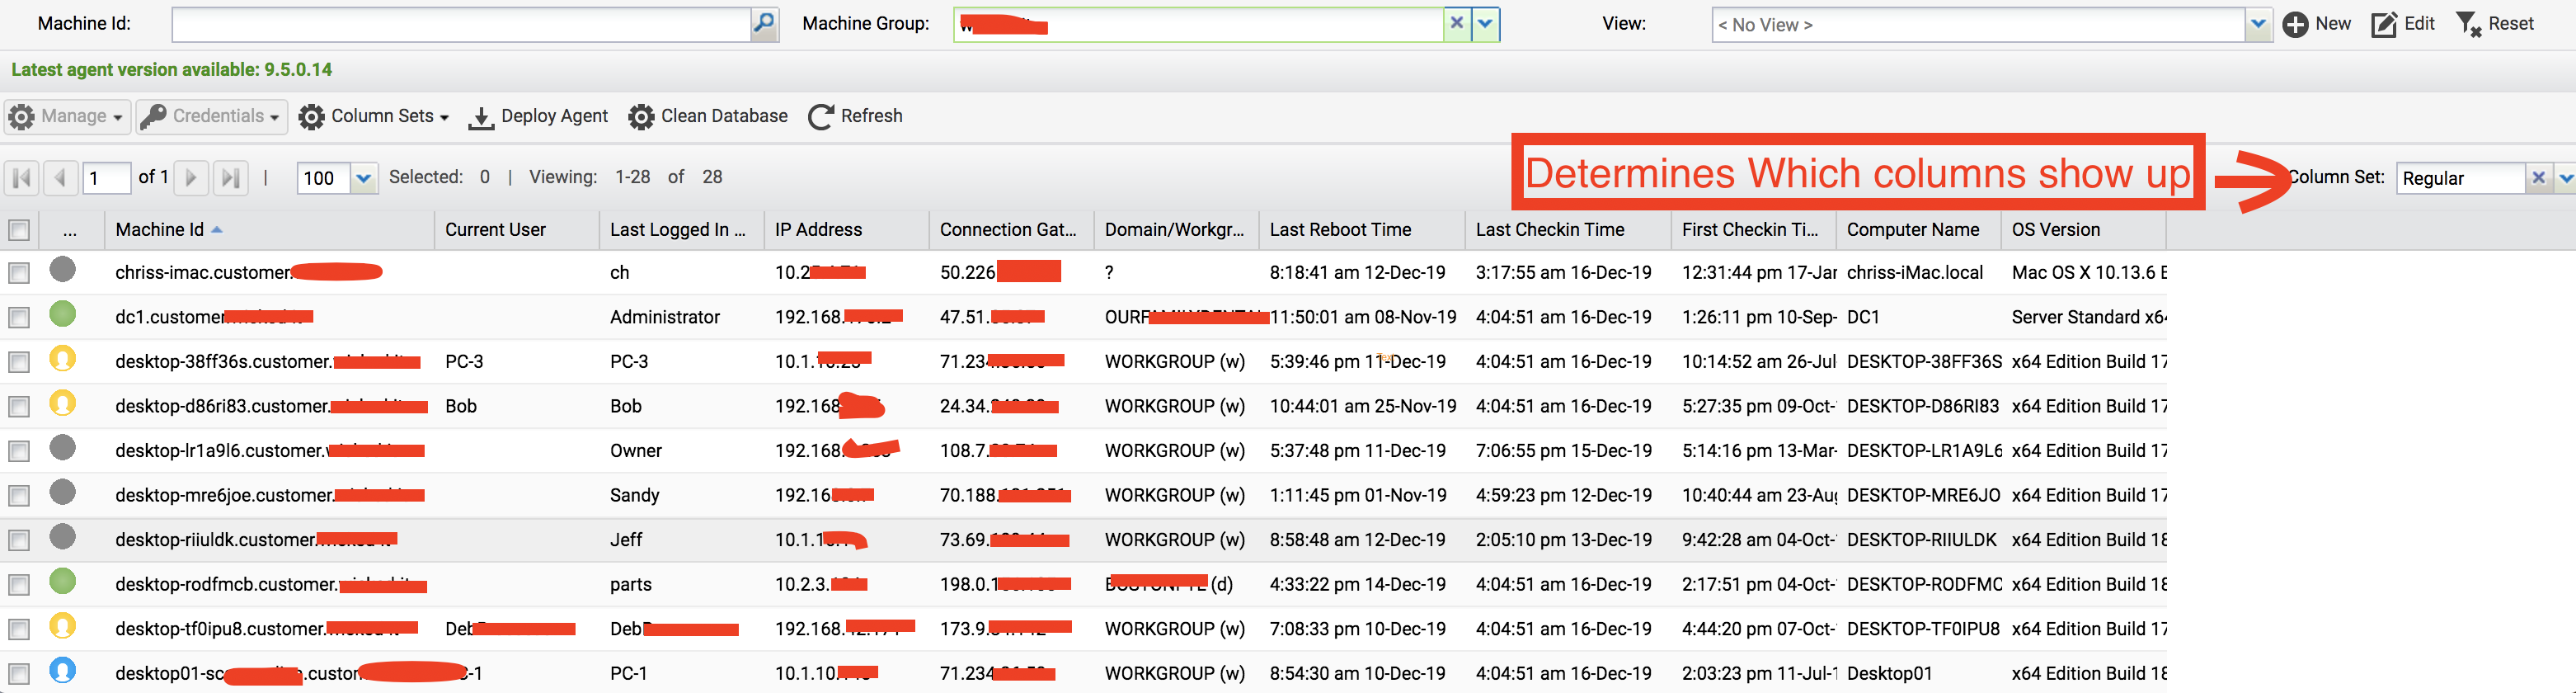This screenshot has width=2576, height=693.
Task: Sort by Computer Name column header
Action: click(1918, 230)
